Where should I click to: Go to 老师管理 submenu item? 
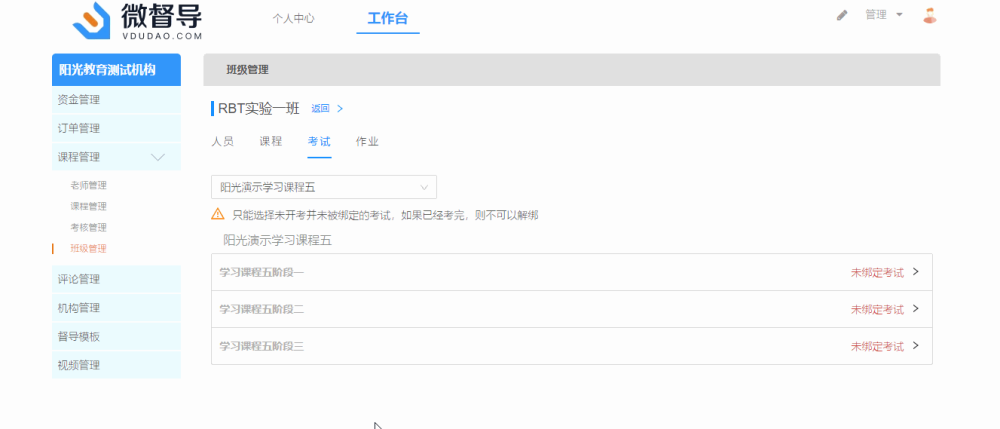[88, 185]
